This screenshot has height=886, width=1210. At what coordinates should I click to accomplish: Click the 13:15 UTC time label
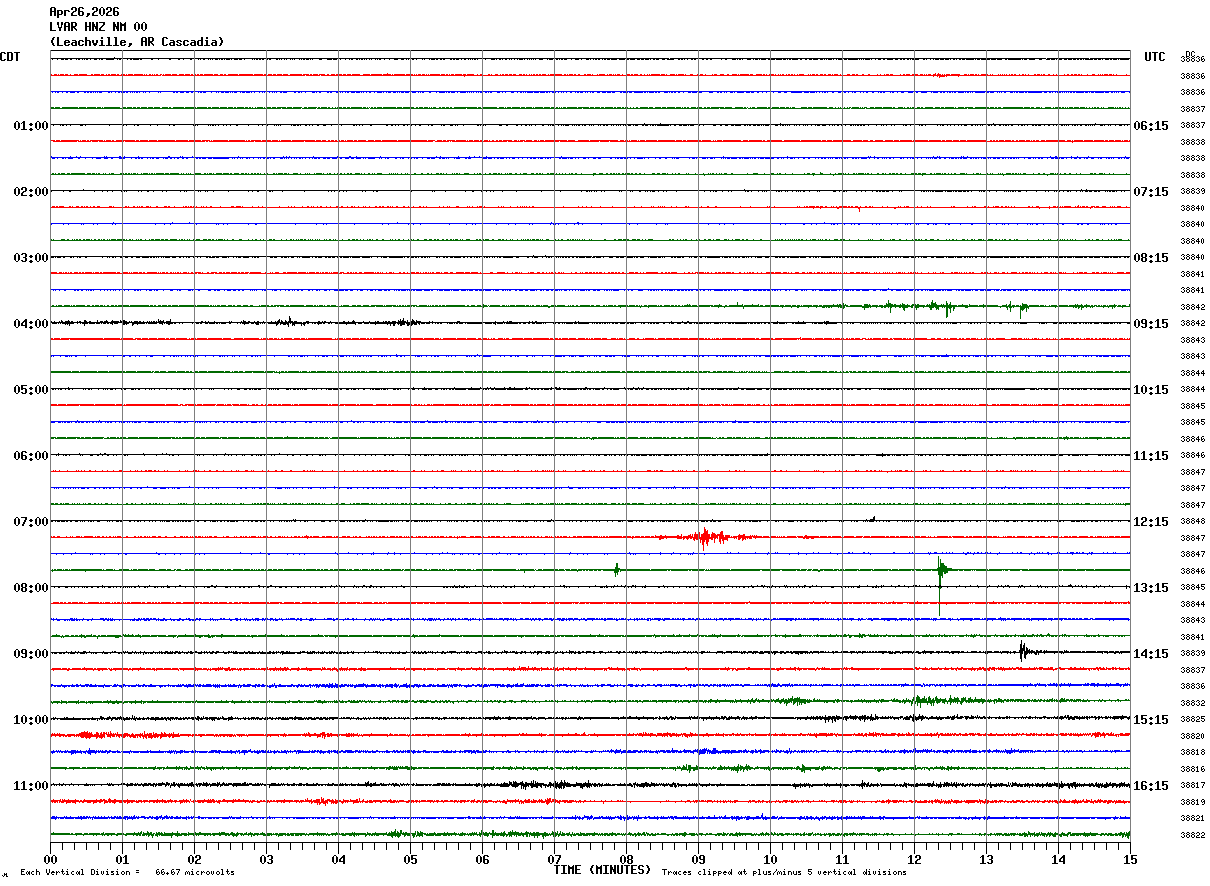(1151, 588)
